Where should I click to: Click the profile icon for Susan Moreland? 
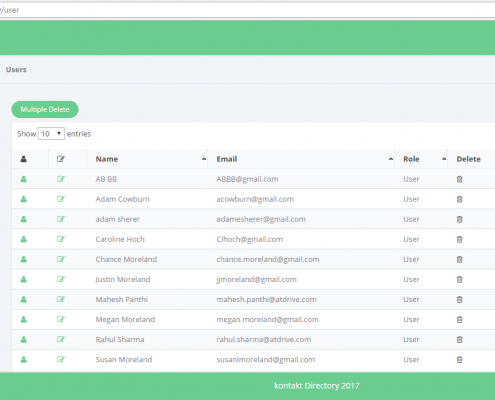tap(23, 359)
